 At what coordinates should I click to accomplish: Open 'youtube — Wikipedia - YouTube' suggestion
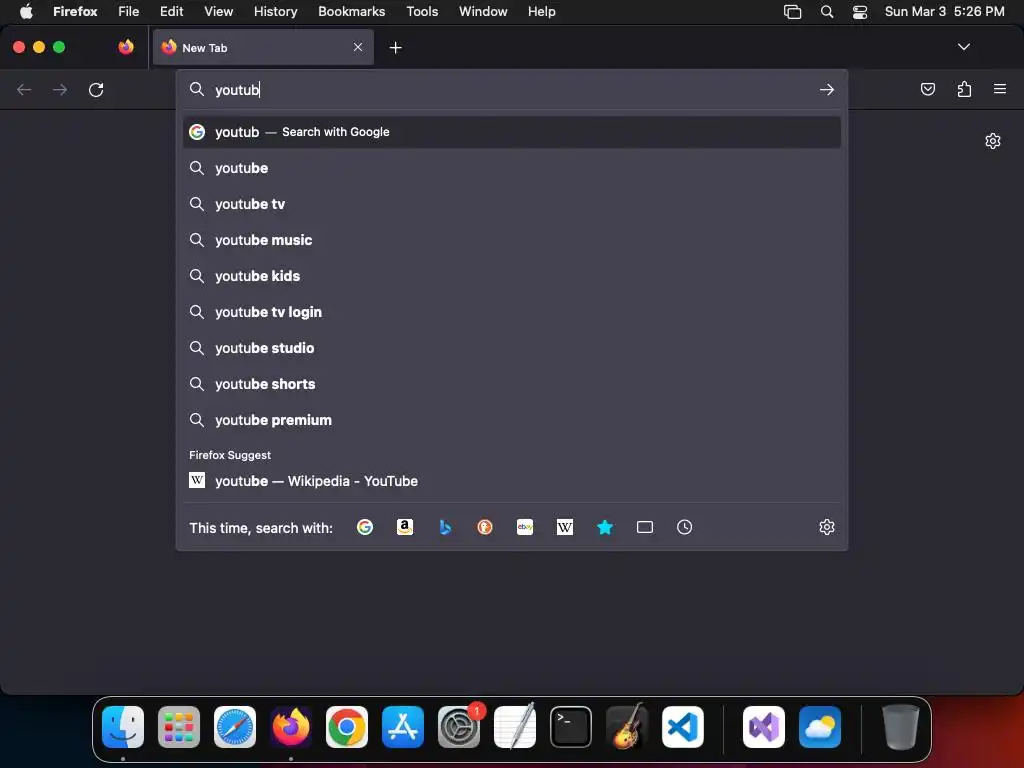512,481
